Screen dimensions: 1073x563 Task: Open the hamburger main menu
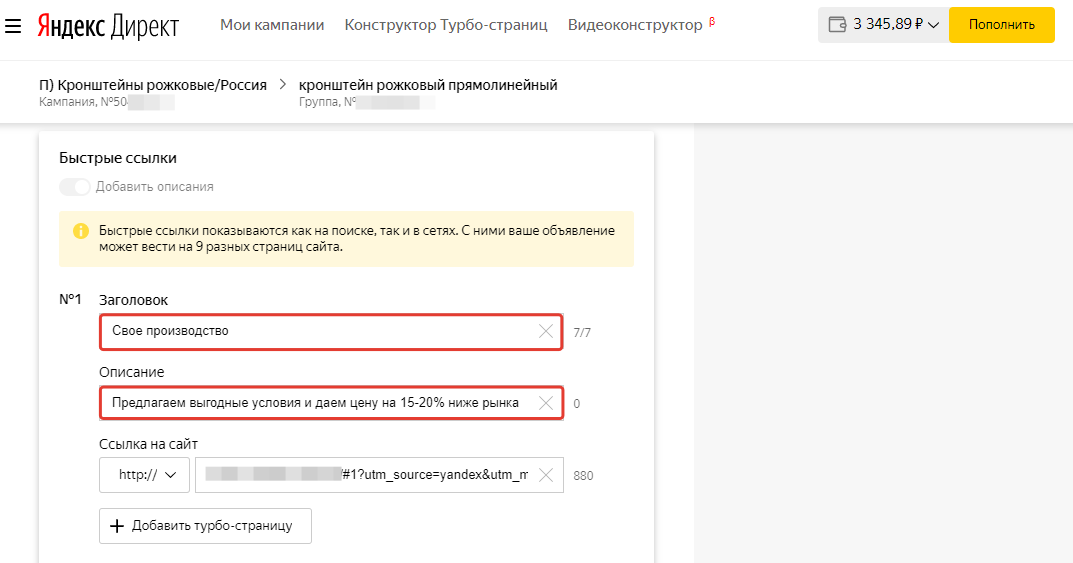[x=13, y=25]
